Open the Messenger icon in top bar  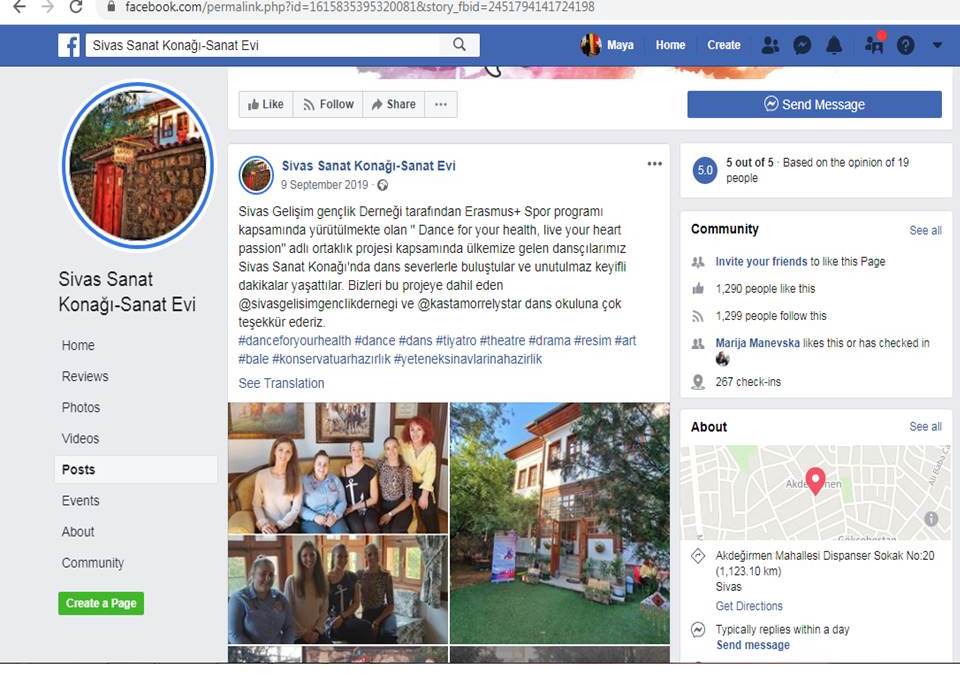[x=802, y=45]
